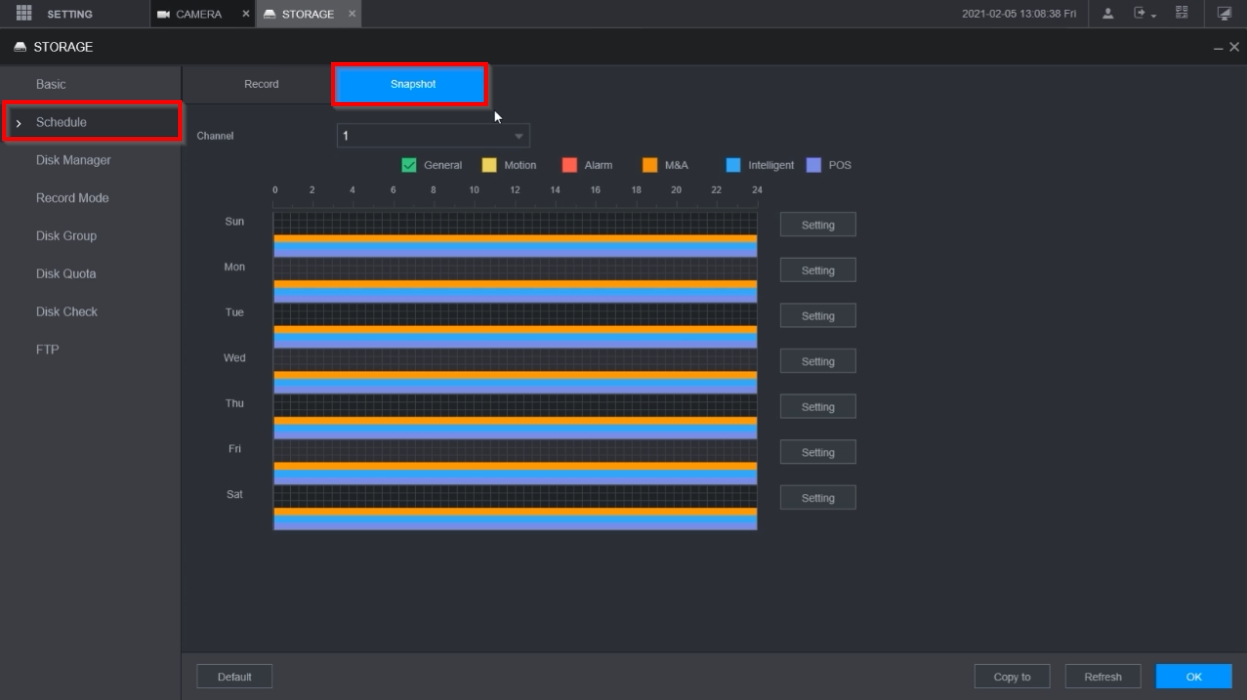Click the SETTING title text

[70, 14]
